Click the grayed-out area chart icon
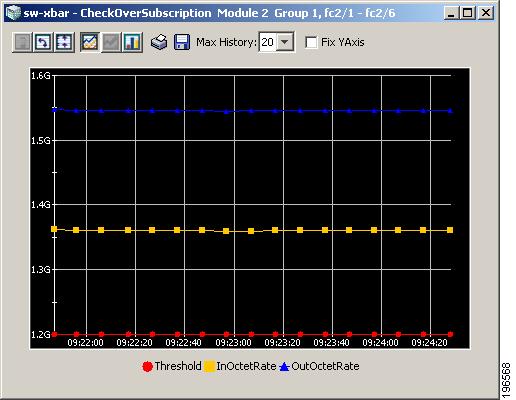The width and height of the screenshot is (516, 400). point(111,42)
